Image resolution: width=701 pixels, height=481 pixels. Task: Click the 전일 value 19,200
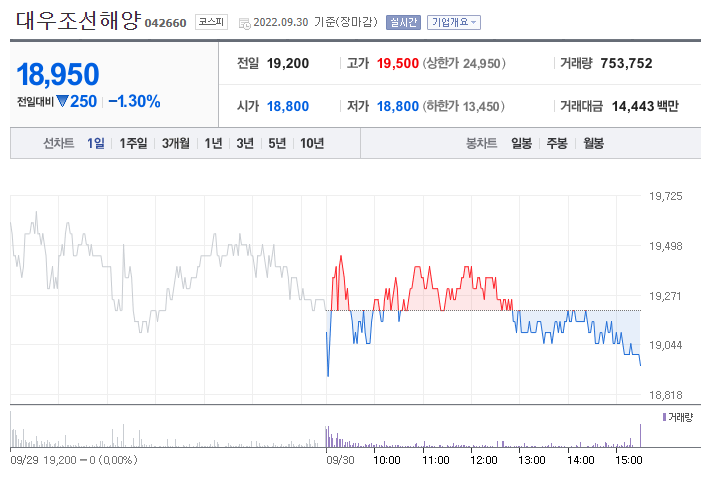[288, 63]
